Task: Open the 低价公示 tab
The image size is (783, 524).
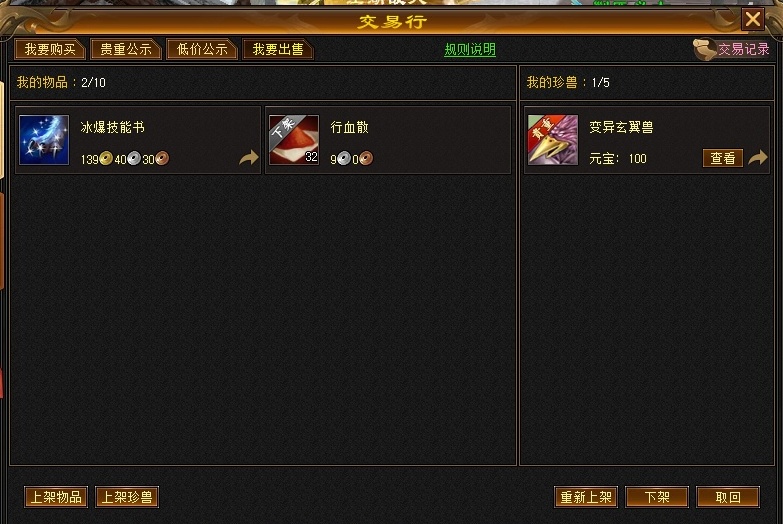Action: coord(202,49)
